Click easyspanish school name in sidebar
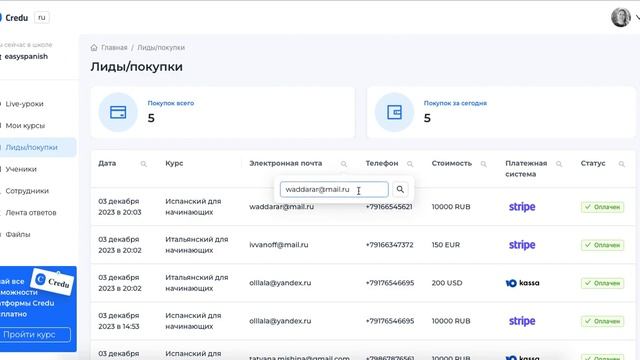 coord(26,57)
